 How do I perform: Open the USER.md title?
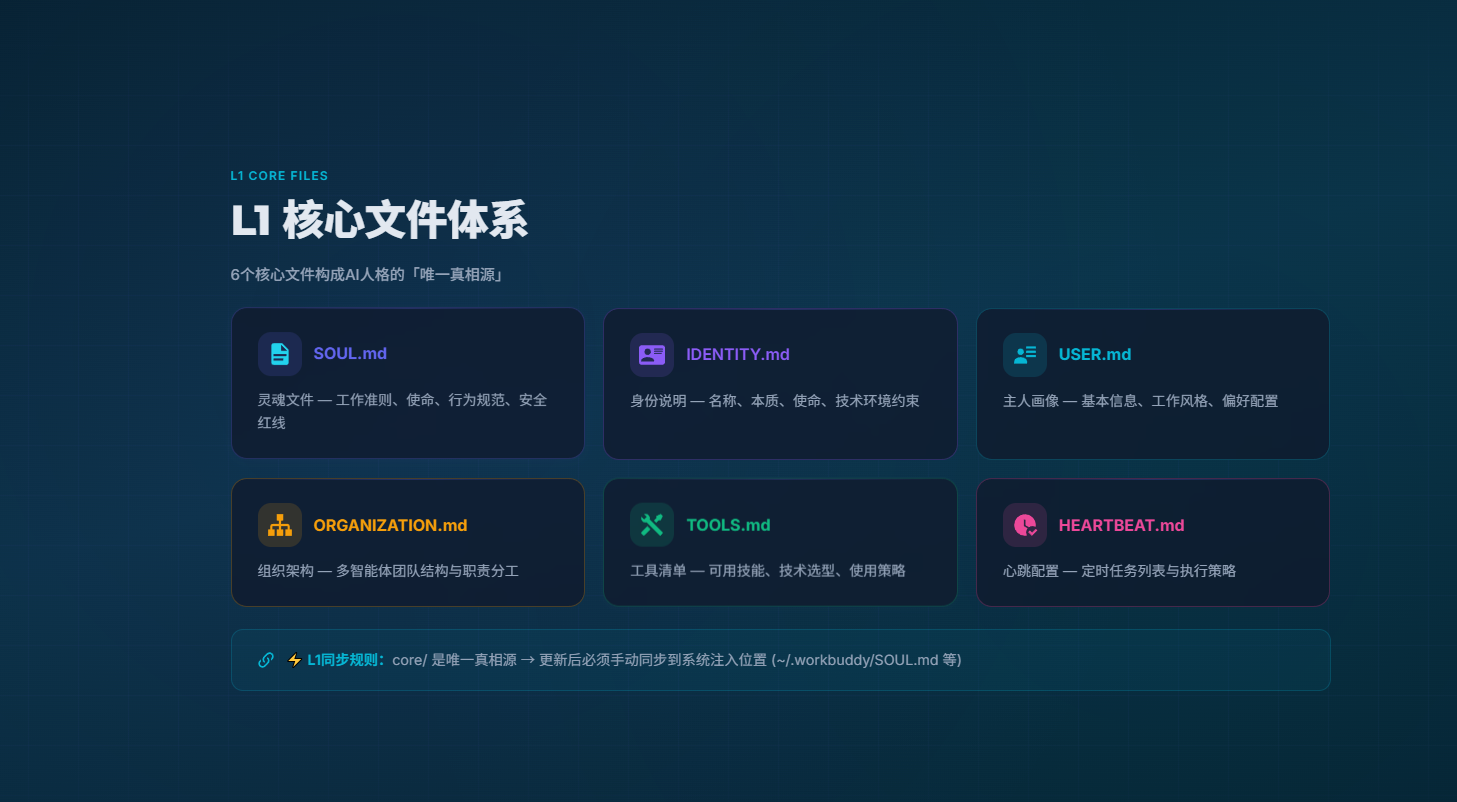1095,354
